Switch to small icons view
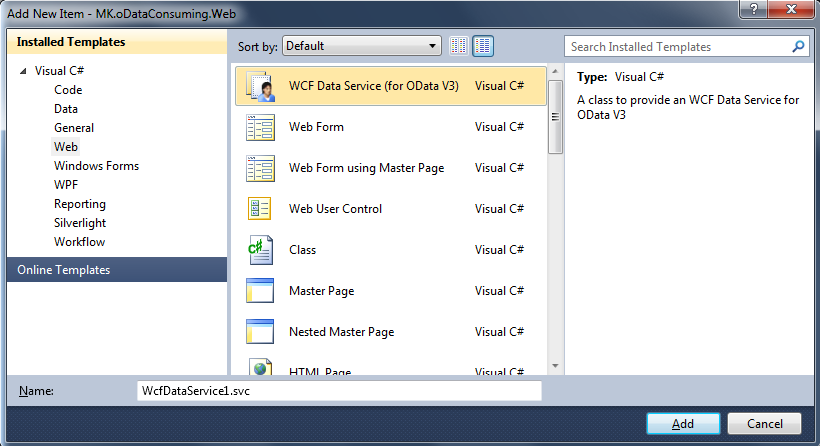Image resolution: width=820 pixels, height=446 pixels. pyautogui.click(x=459, y=46)
